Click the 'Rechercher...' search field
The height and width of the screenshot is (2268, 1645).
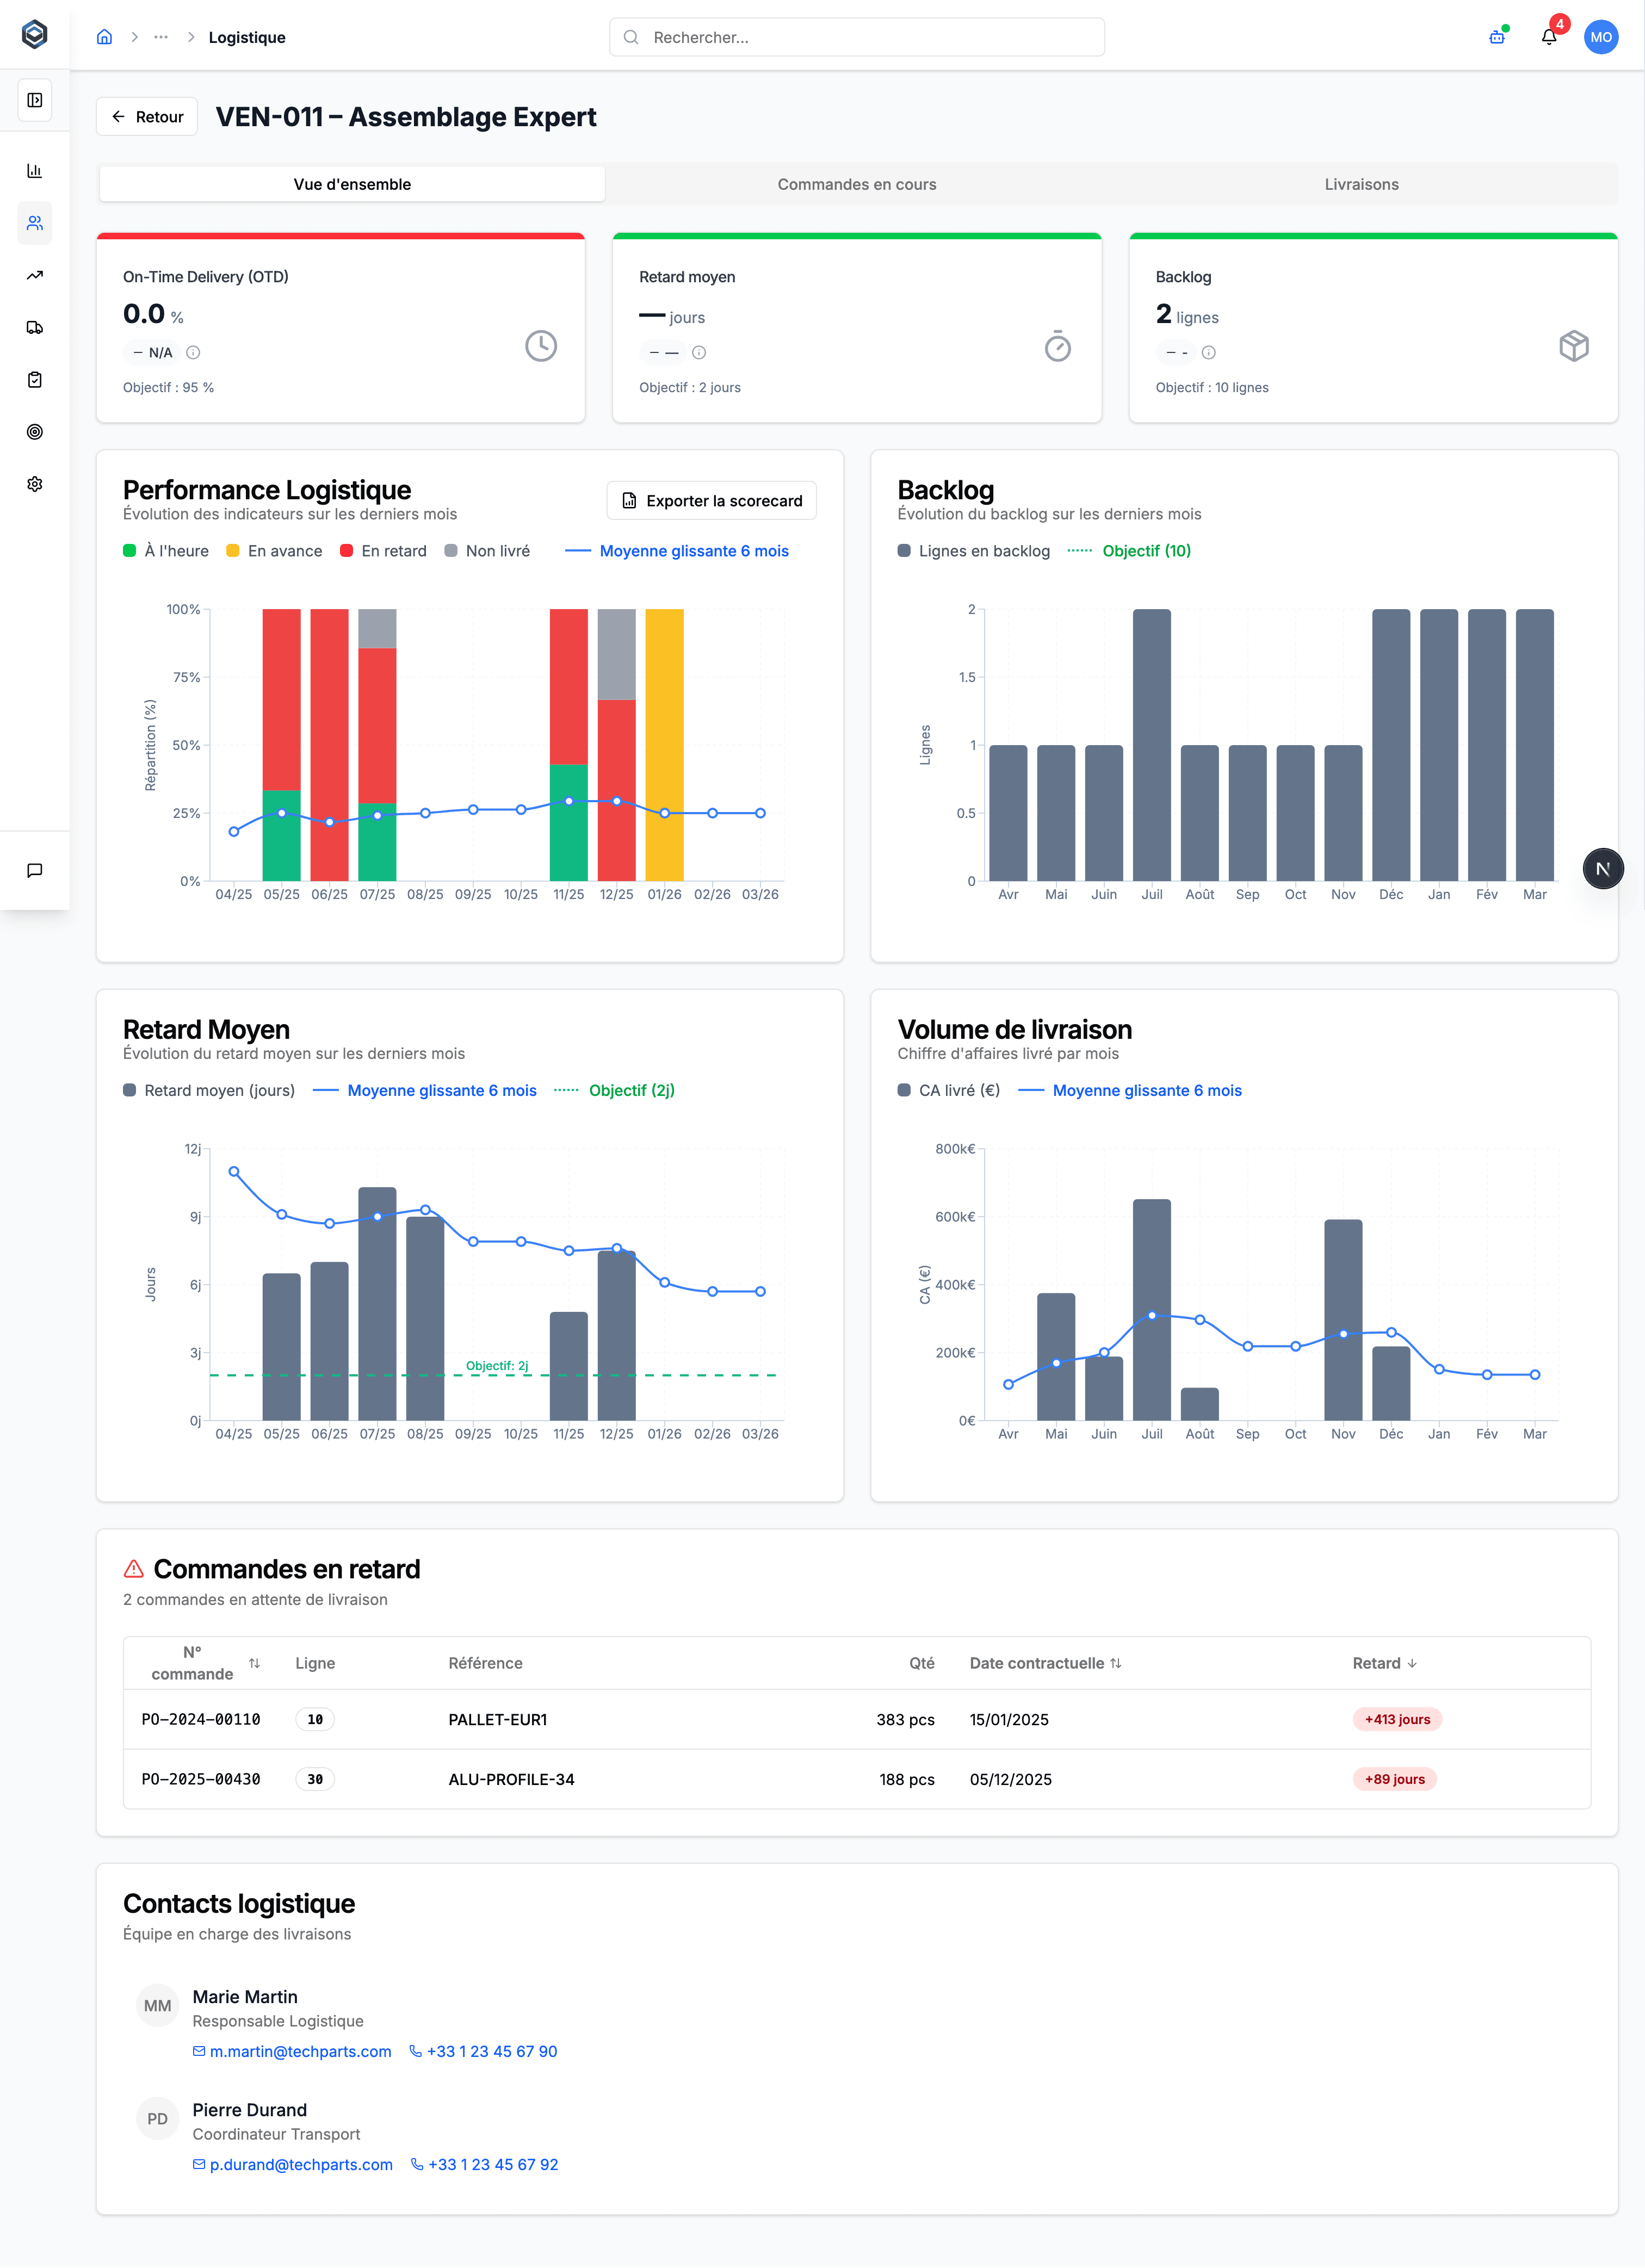(x=857, y=37)
